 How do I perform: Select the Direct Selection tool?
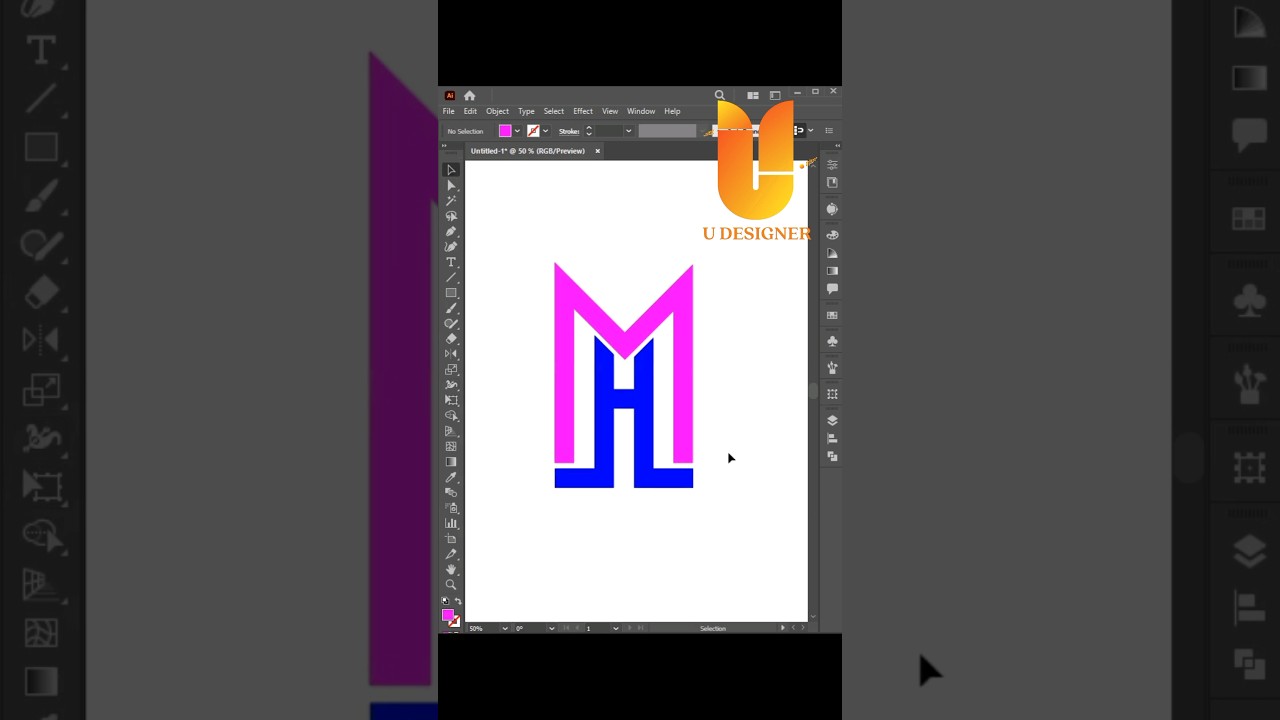click(451, 185)
